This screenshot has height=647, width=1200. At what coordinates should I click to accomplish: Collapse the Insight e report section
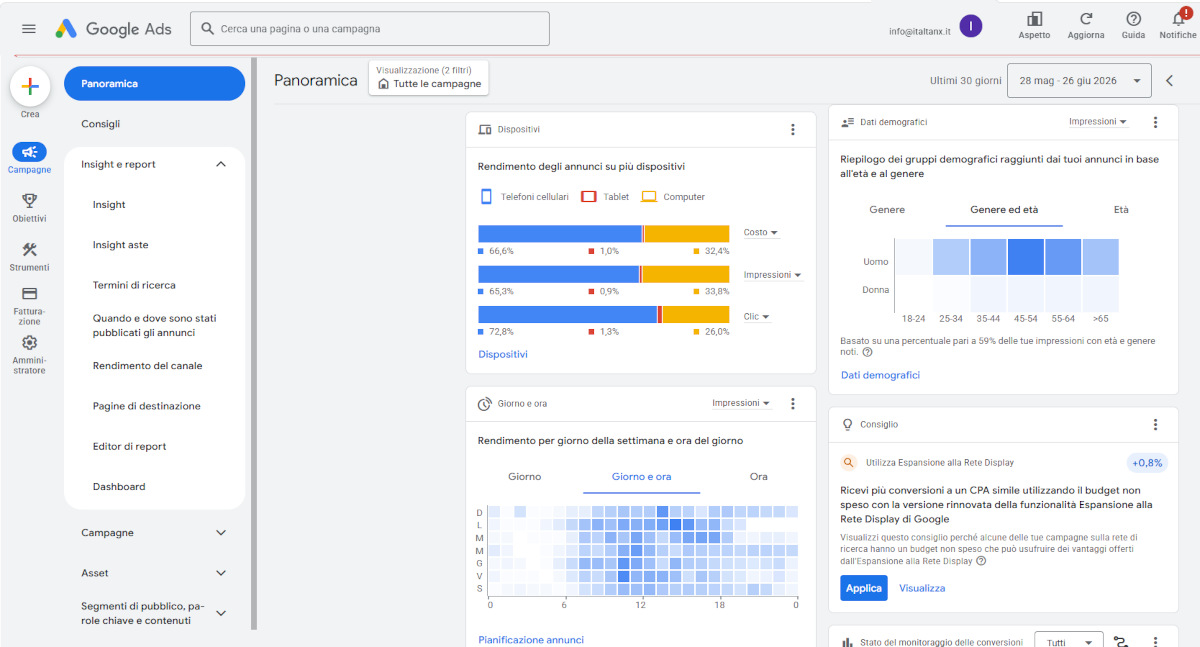221,164
